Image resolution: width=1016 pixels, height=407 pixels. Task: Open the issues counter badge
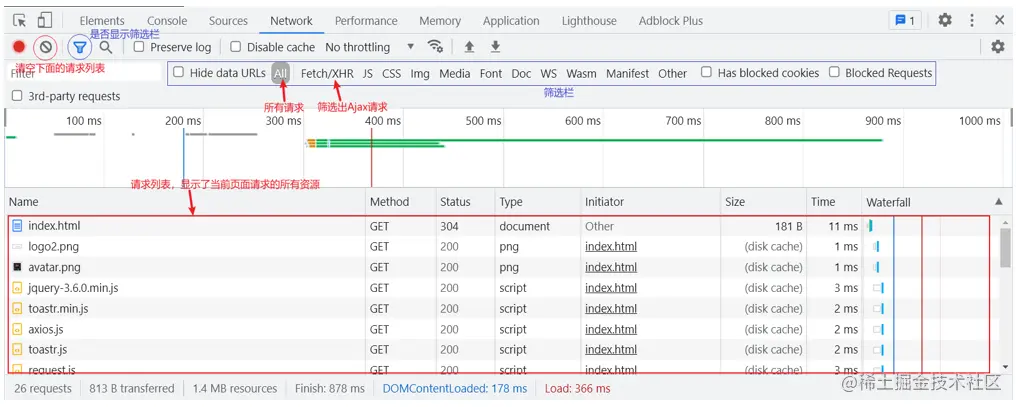point(905,21)
